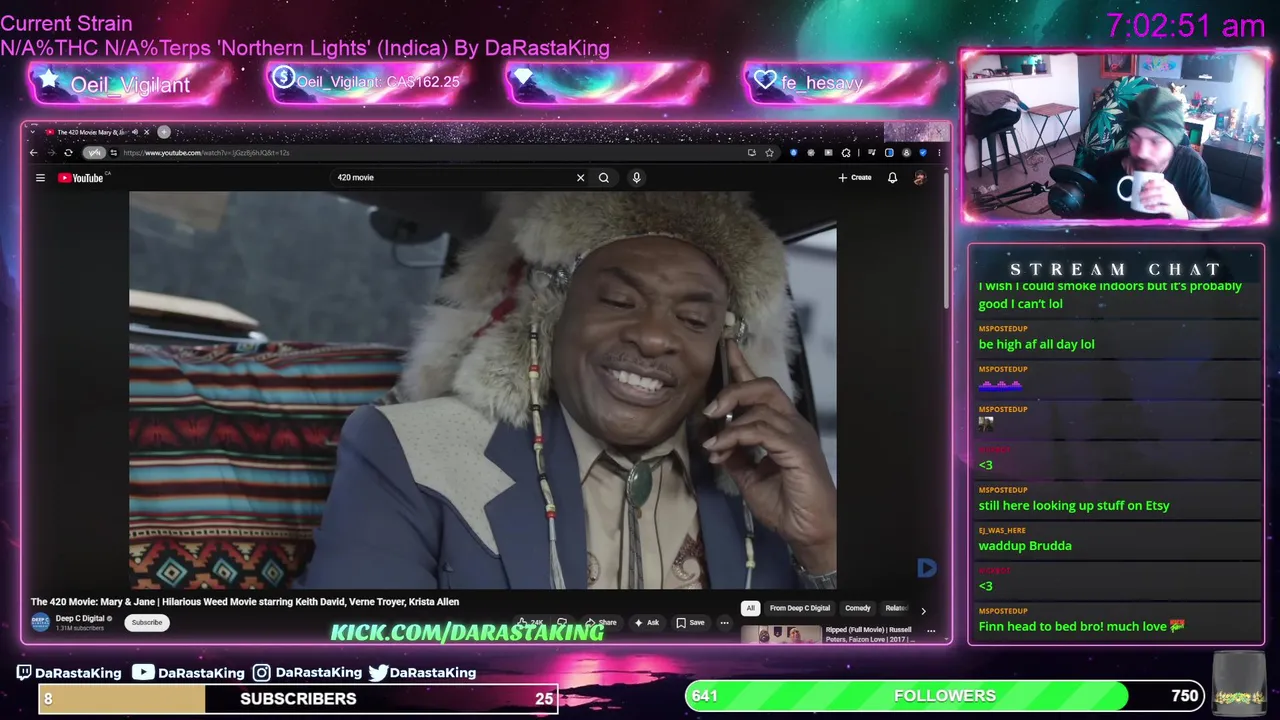Select the 'Related' filter chip
The width and height of the screenshot is (1280, 720).
point(896,608)
